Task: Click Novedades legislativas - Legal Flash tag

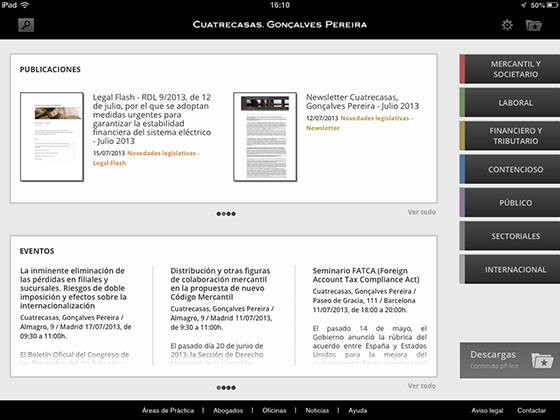Action: (x=146, y=158)
